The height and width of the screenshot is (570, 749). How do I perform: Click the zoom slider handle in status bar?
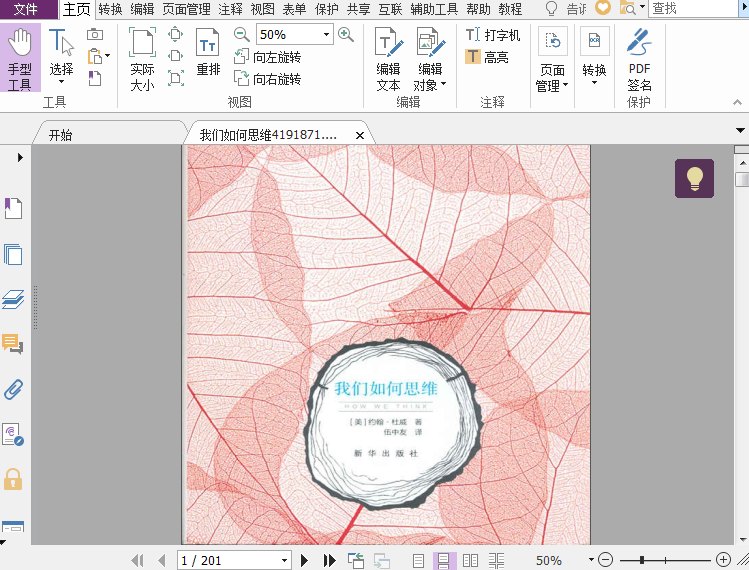tap(642, 559)
